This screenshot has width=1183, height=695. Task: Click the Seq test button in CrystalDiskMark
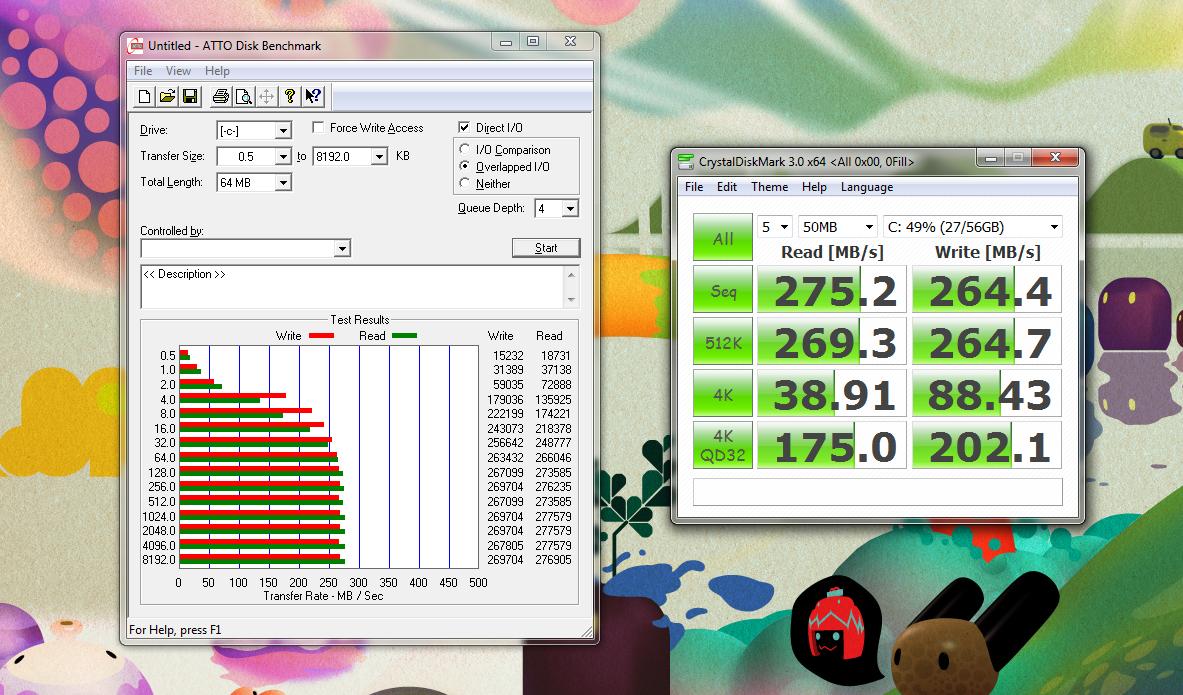(723, 290)
